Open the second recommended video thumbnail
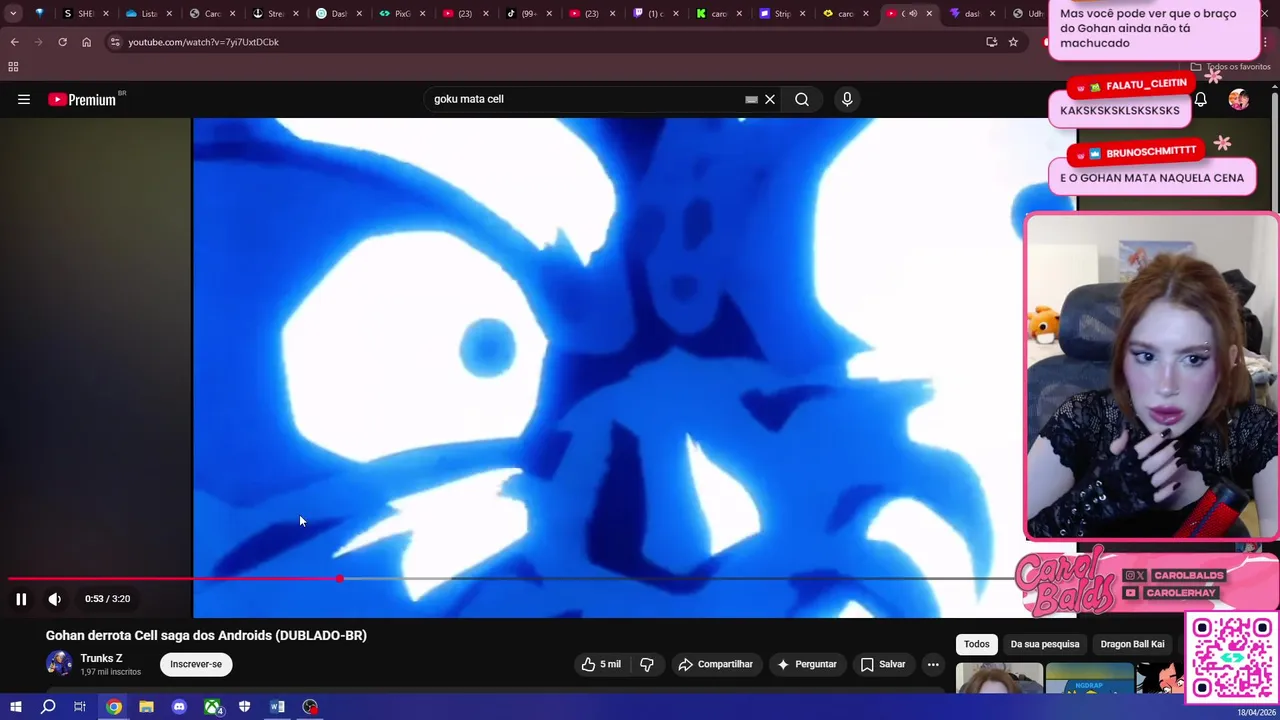Image resolution: width=1280 pixels, height=720 pixels. [1090, 678]
